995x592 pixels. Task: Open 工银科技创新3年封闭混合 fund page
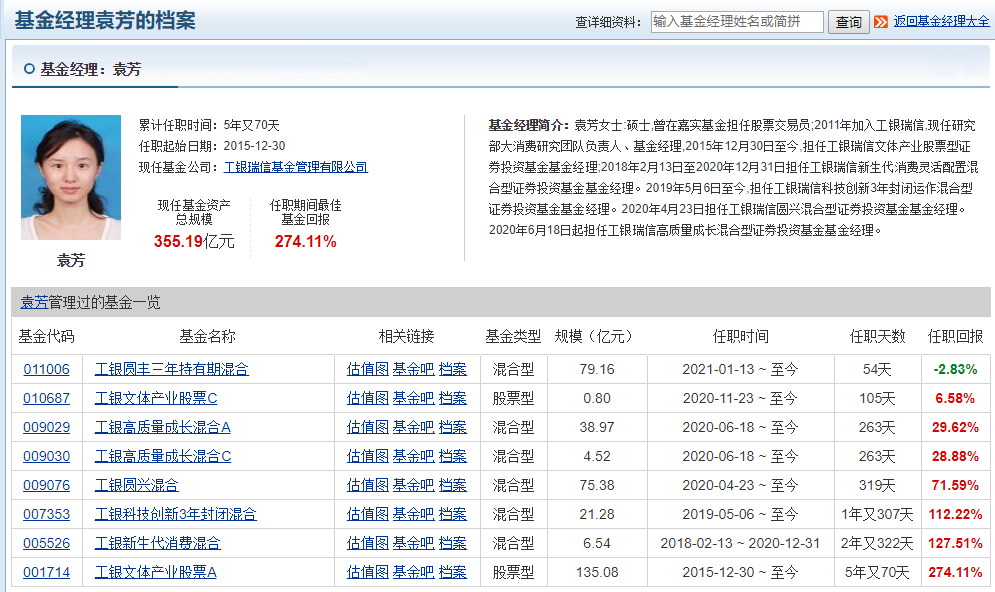(176, 514)
